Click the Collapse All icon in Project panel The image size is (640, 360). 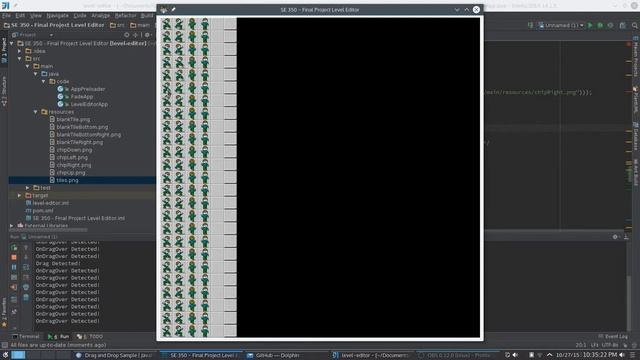click(x=136, y=35)
